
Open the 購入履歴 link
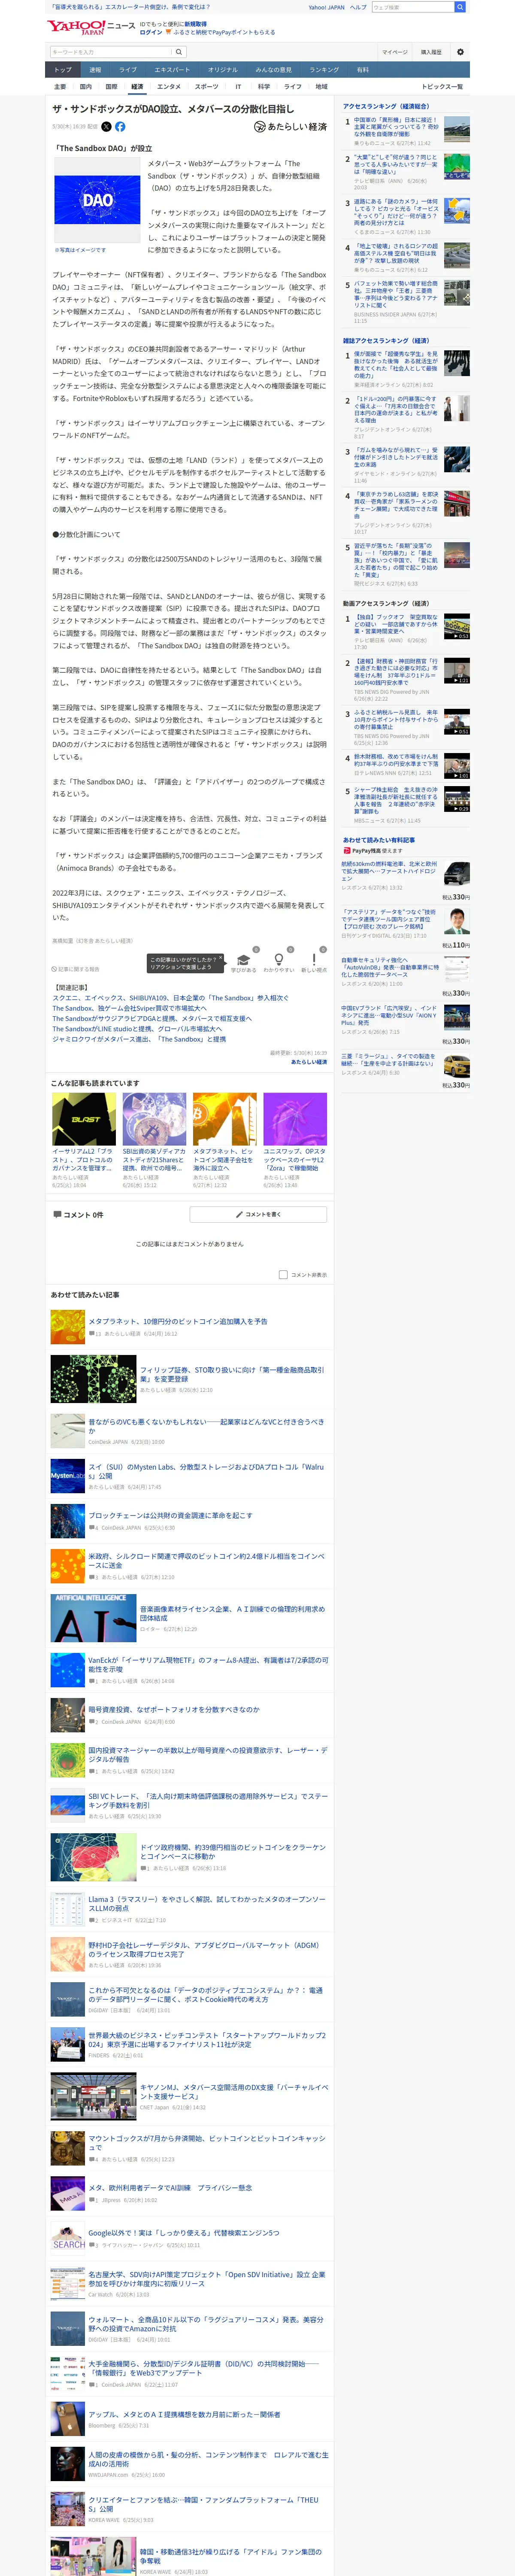tap(431, 52)
